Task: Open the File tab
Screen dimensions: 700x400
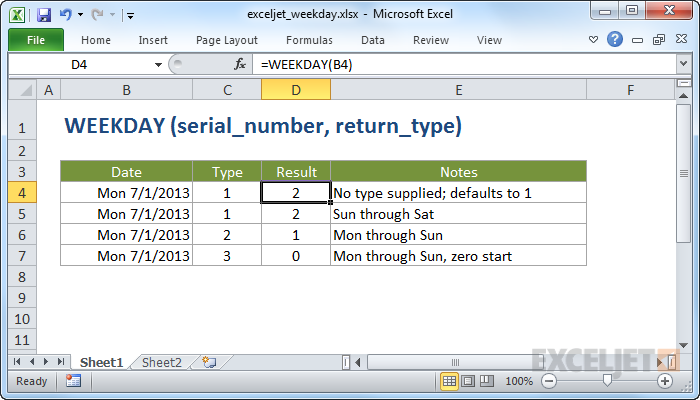Action: (x=36, y=40)
